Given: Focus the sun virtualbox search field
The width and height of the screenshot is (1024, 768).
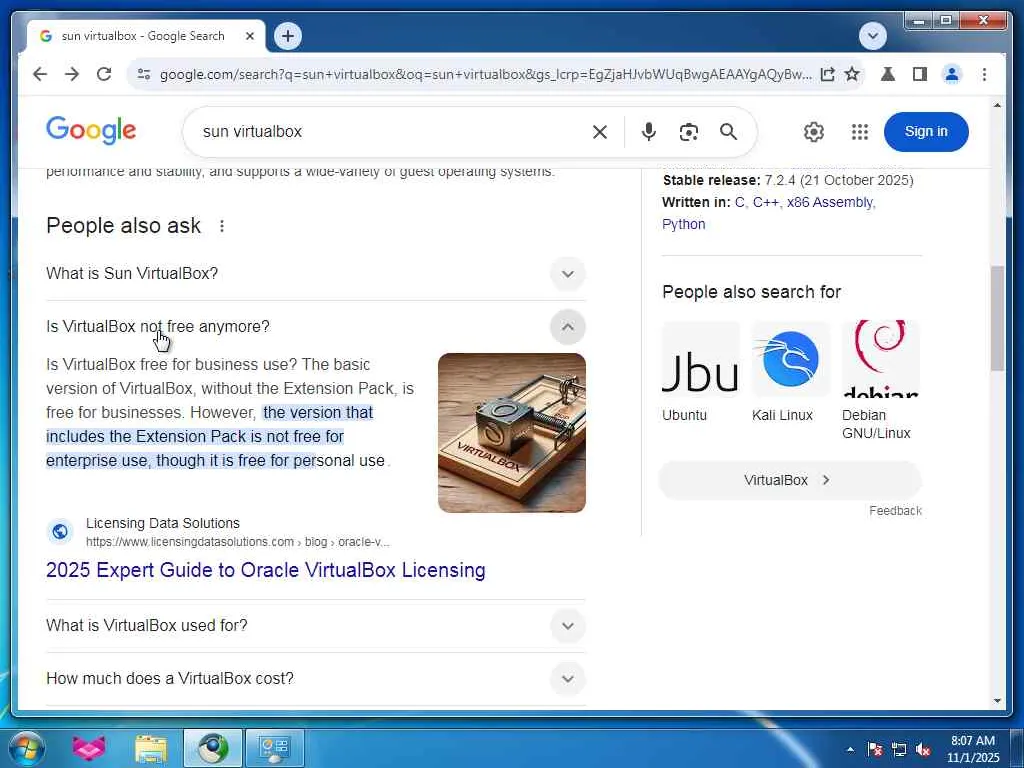Looking at the screenshot, I should coord(392,132).
